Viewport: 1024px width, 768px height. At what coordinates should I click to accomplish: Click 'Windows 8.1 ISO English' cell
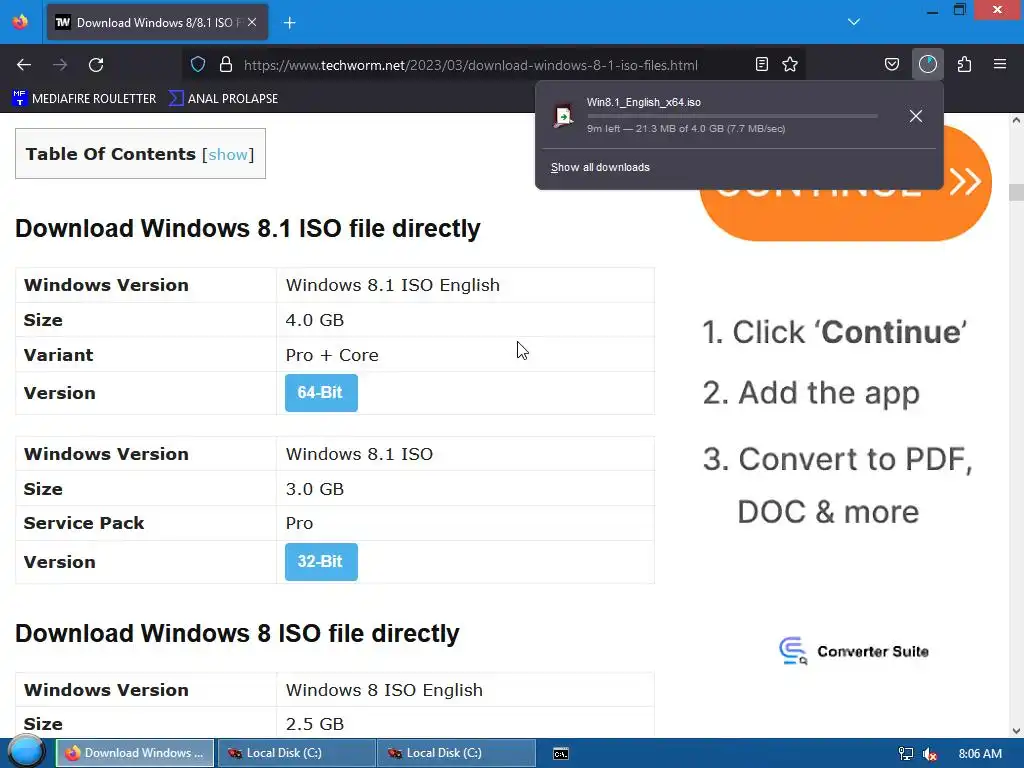click(465, 285)
